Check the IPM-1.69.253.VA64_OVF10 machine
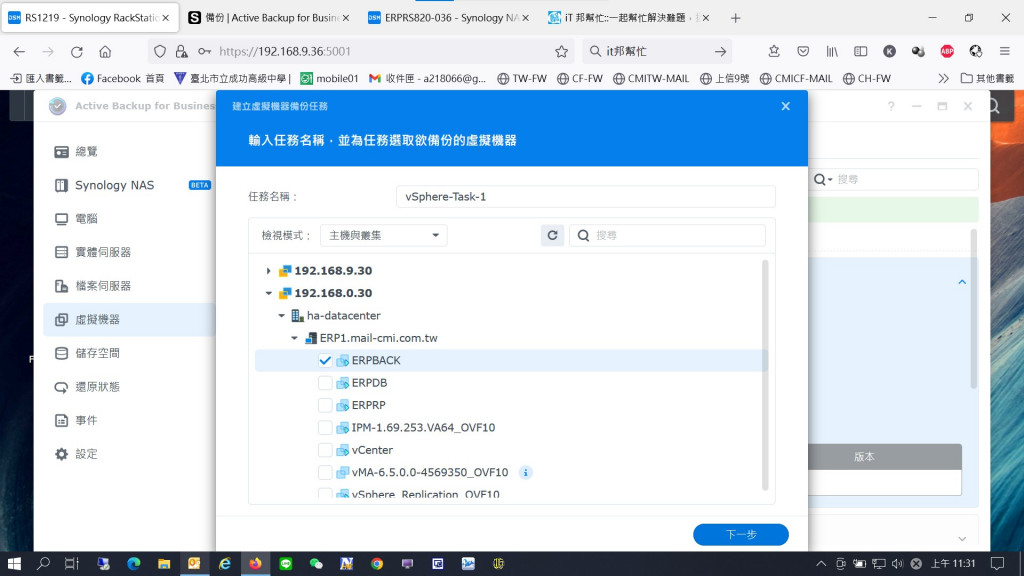 pos(325,428)
